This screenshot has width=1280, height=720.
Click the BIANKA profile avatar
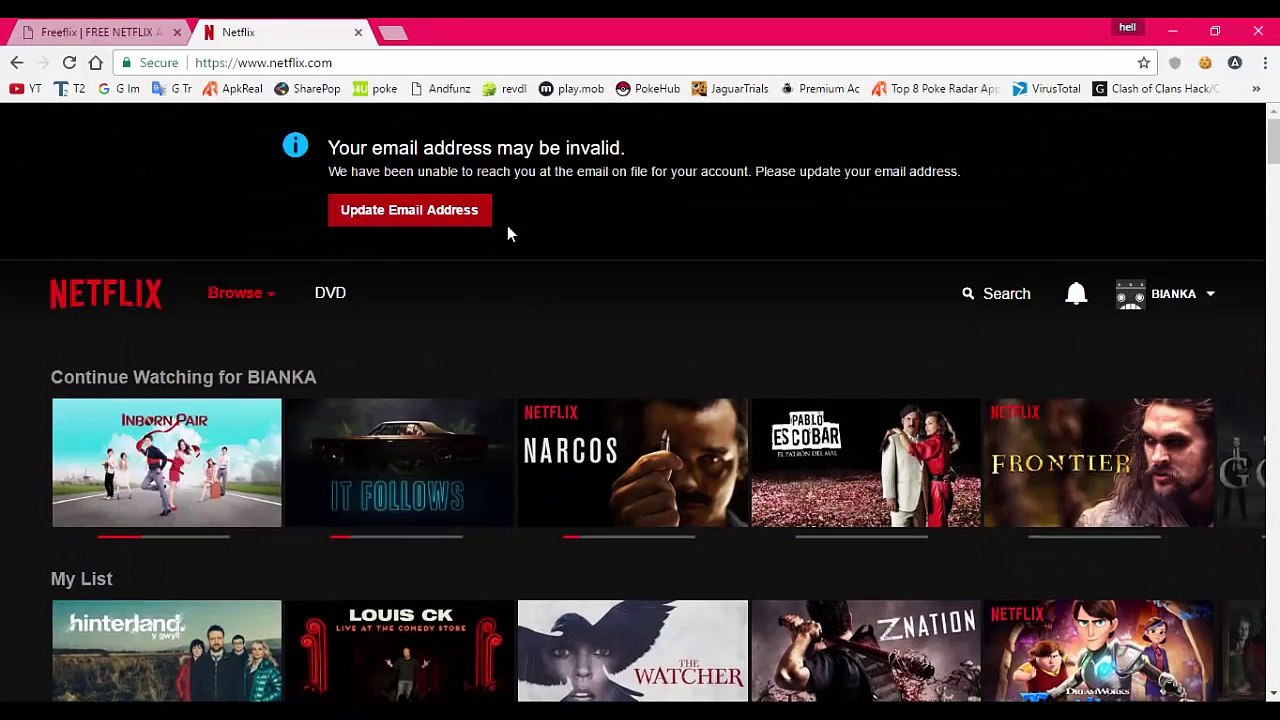(1130, 294)
